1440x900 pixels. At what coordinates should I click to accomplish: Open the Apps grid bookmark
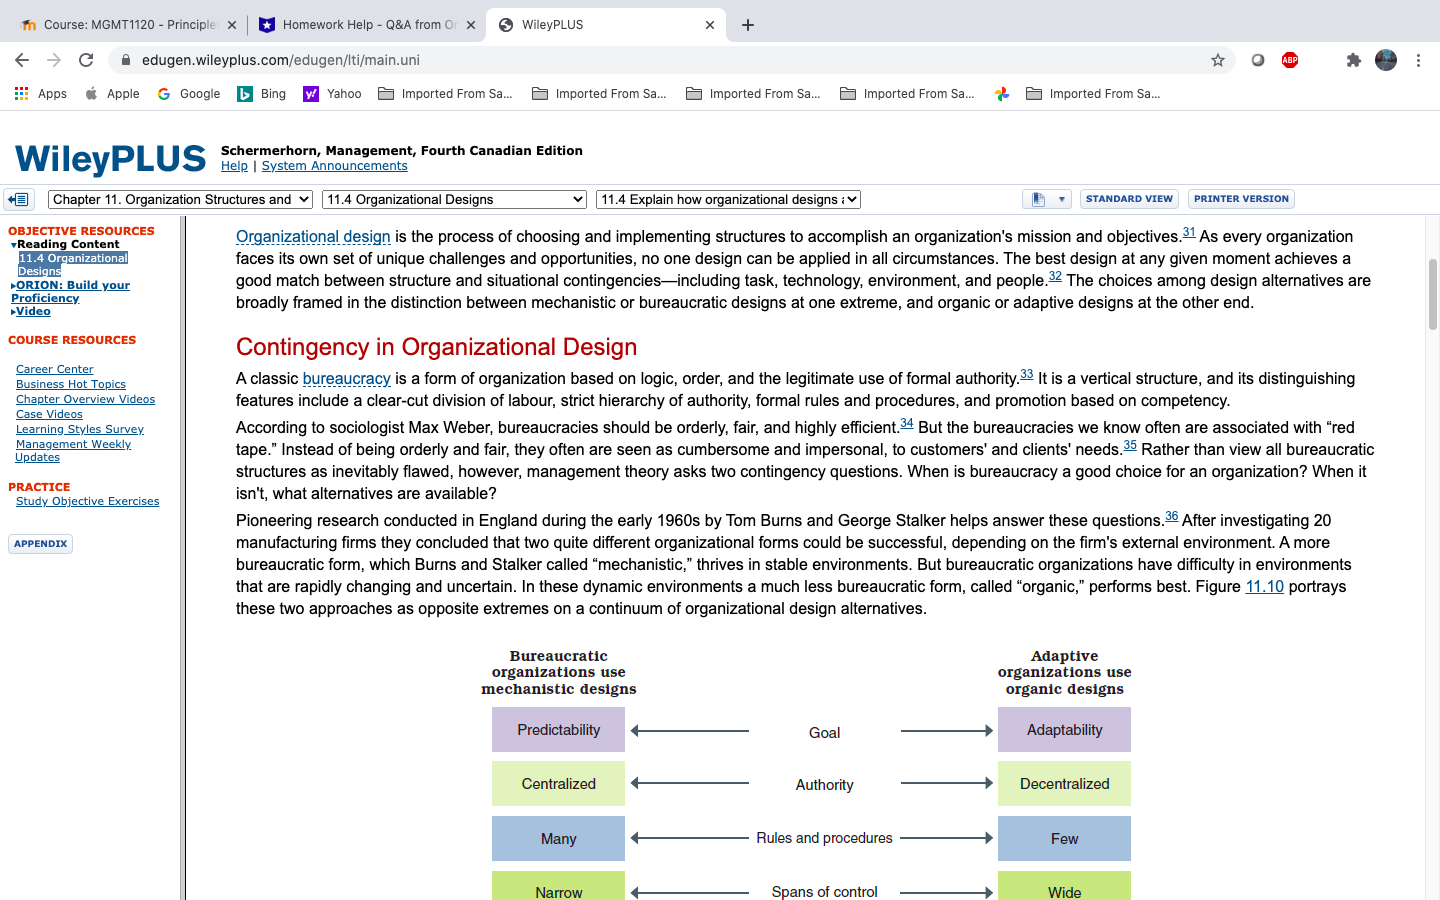tap(41, 94)
